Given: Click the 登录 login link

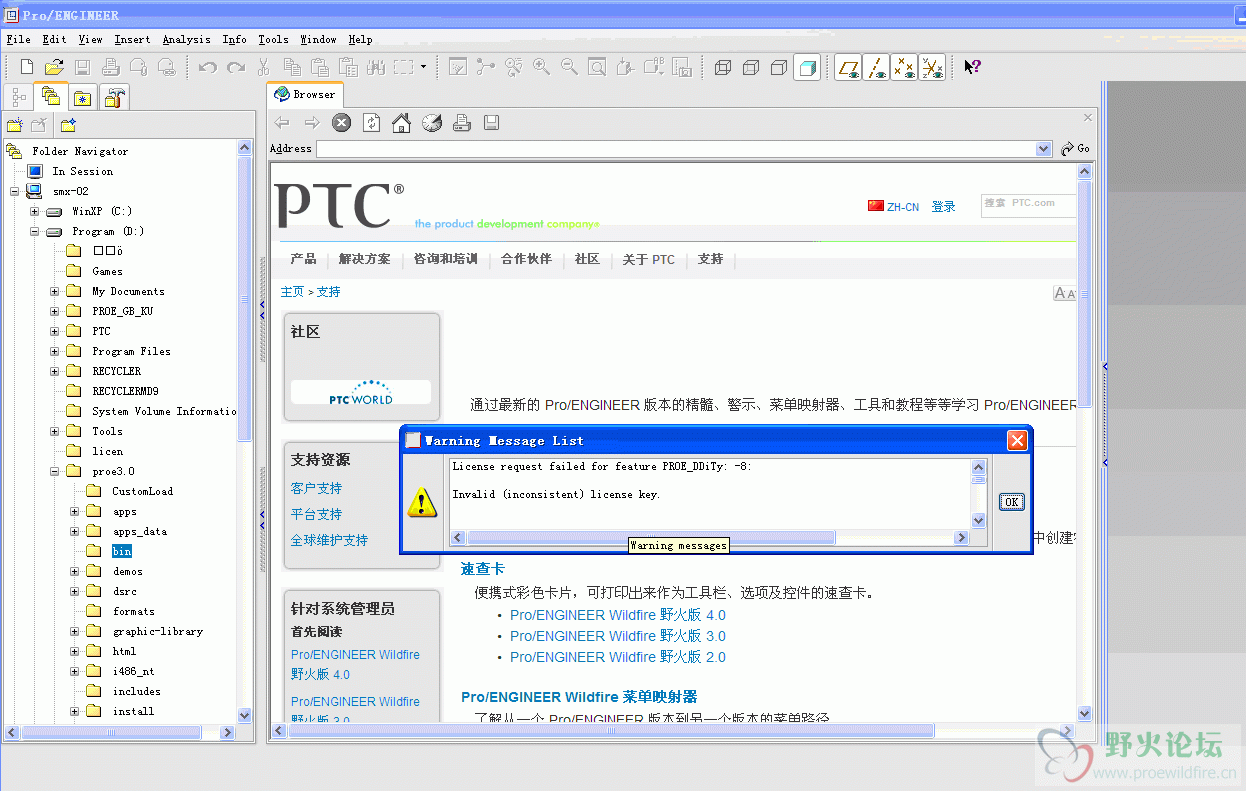Looking at the screenshot, I should [x=943, y=206].
